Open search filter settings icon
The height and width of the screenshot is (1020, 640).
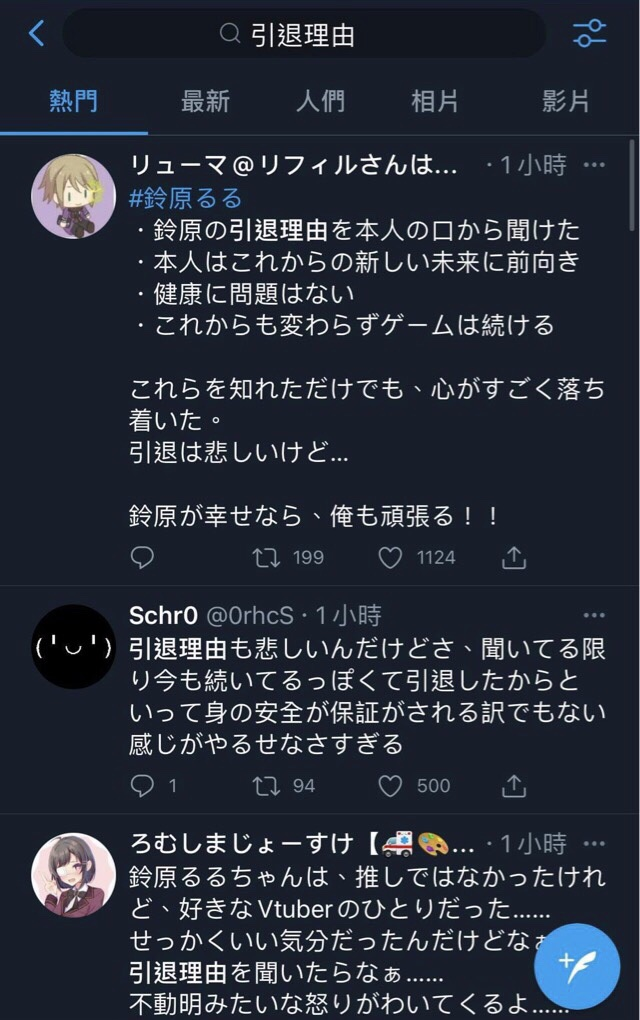coord(590,34)
